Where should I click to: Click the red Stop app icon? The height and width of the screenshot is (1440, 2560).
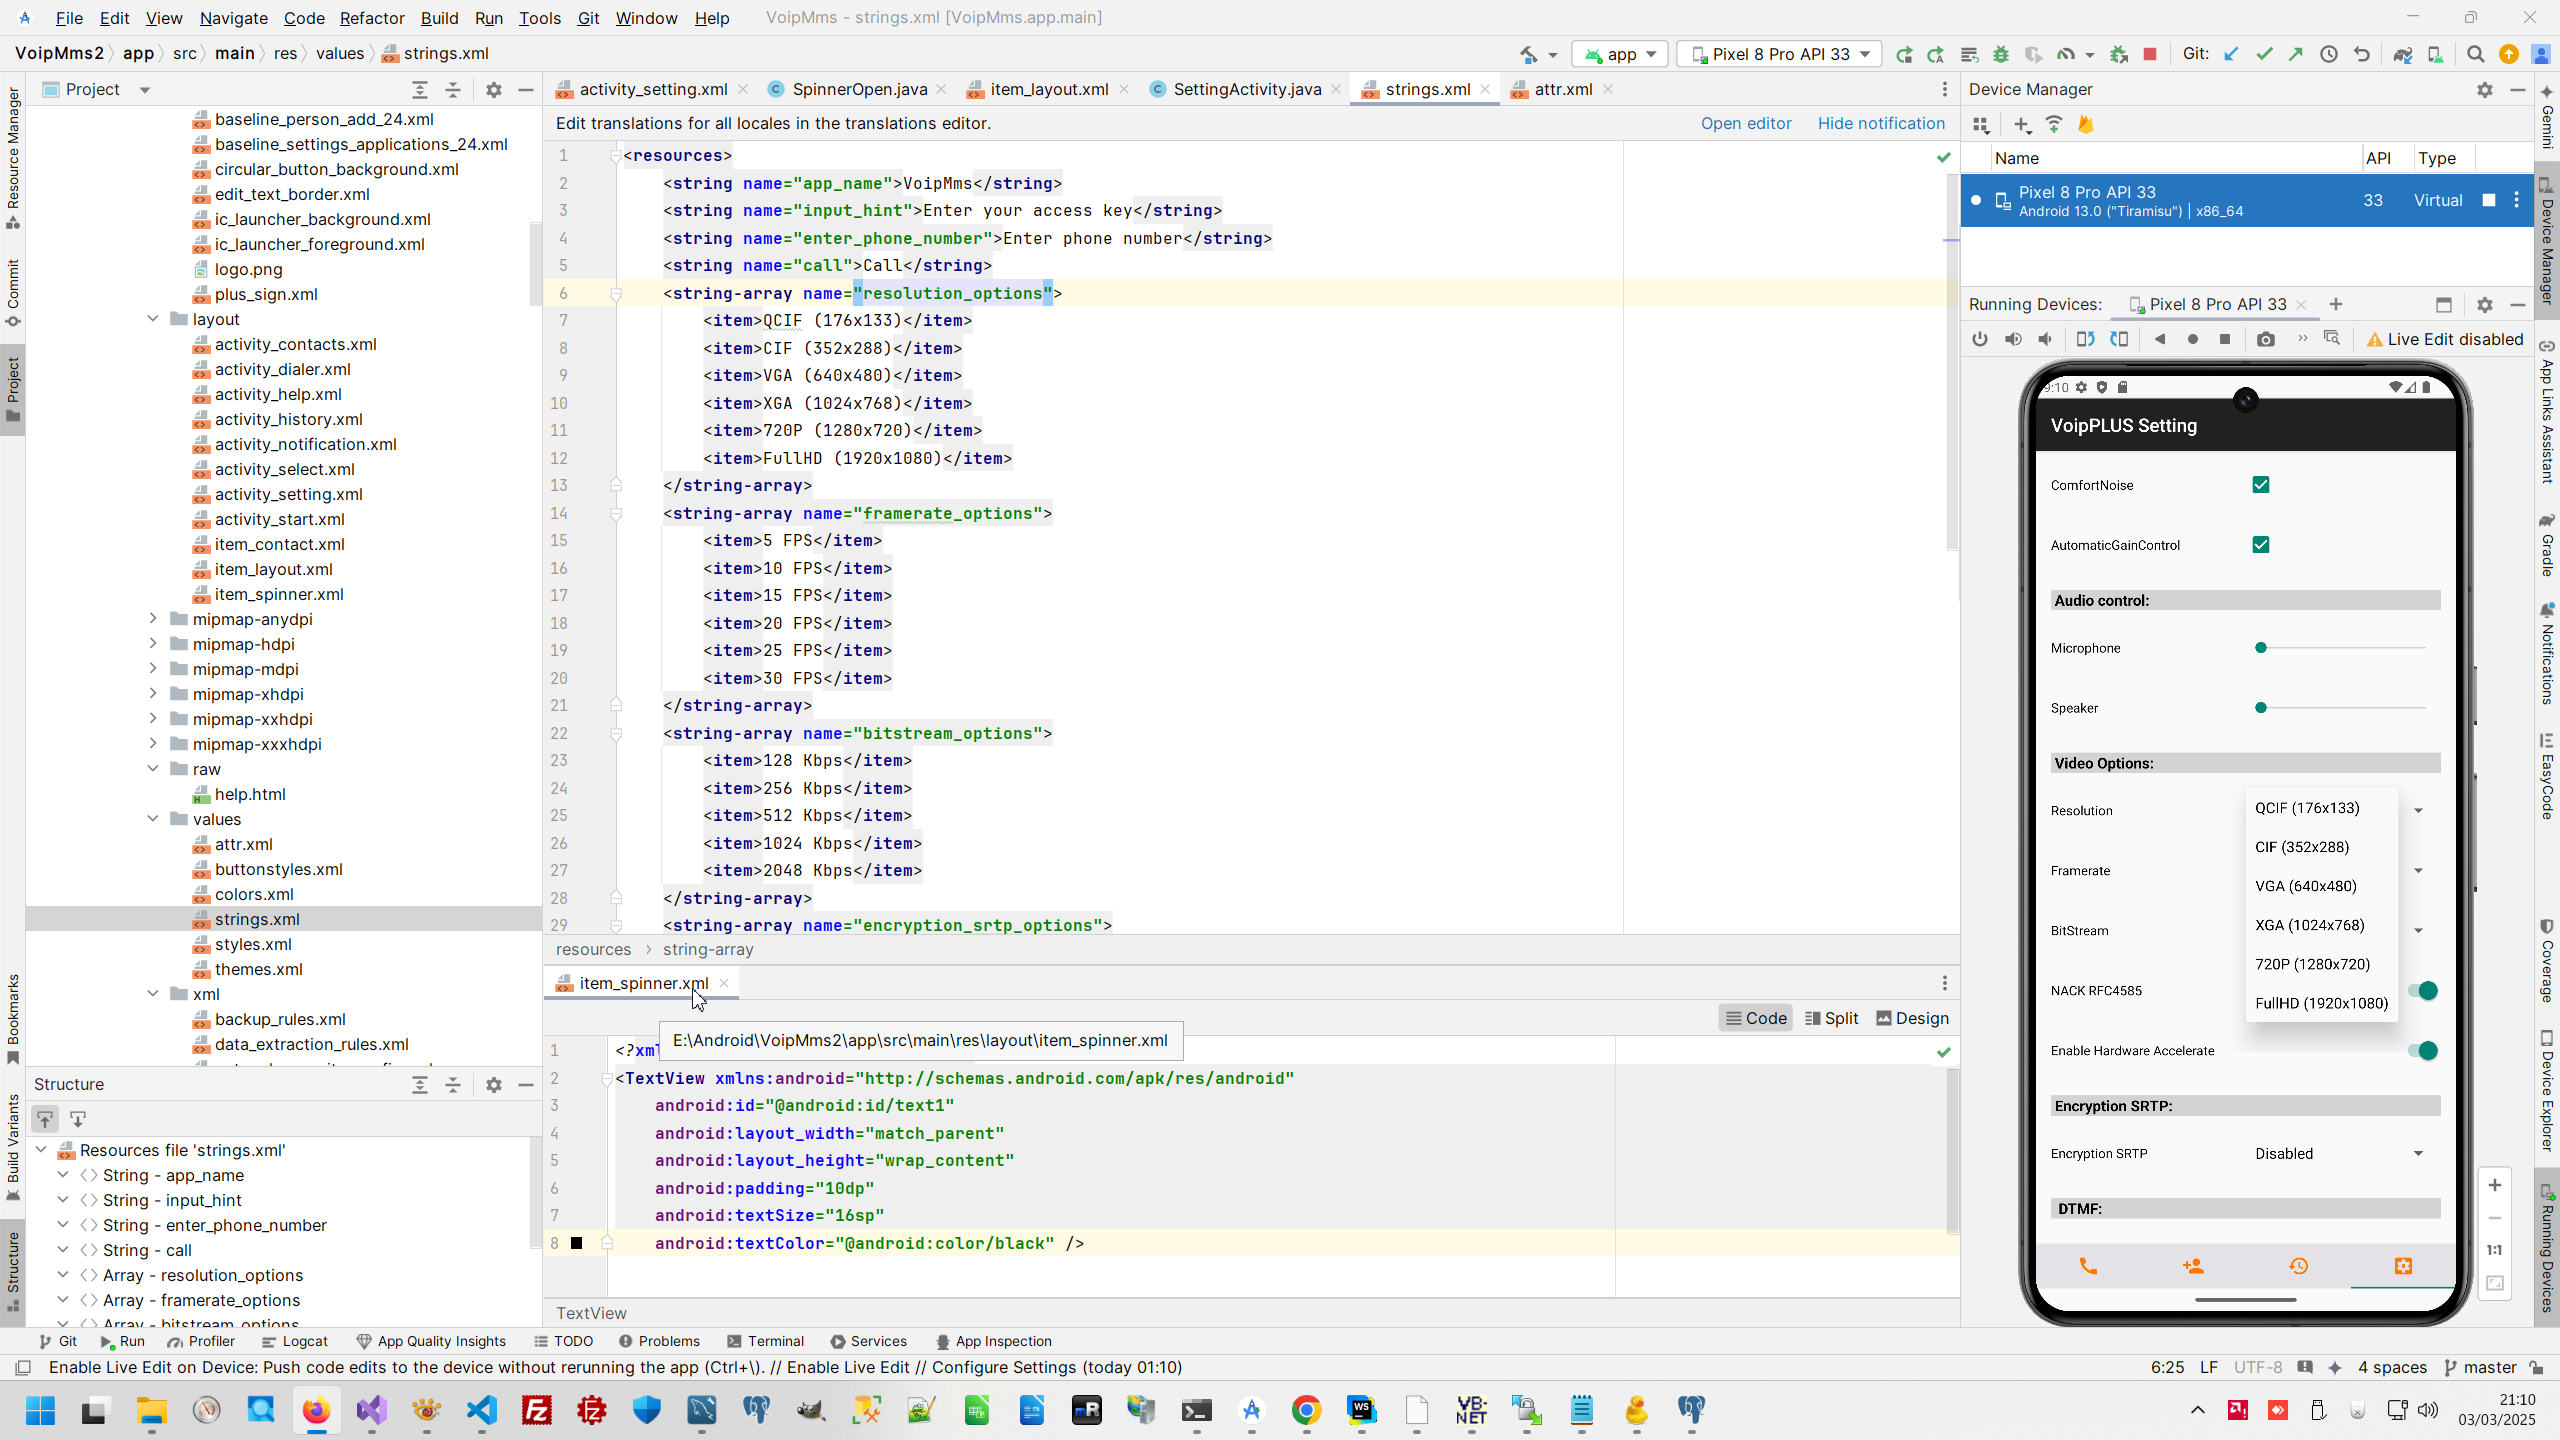[2150, 54]
